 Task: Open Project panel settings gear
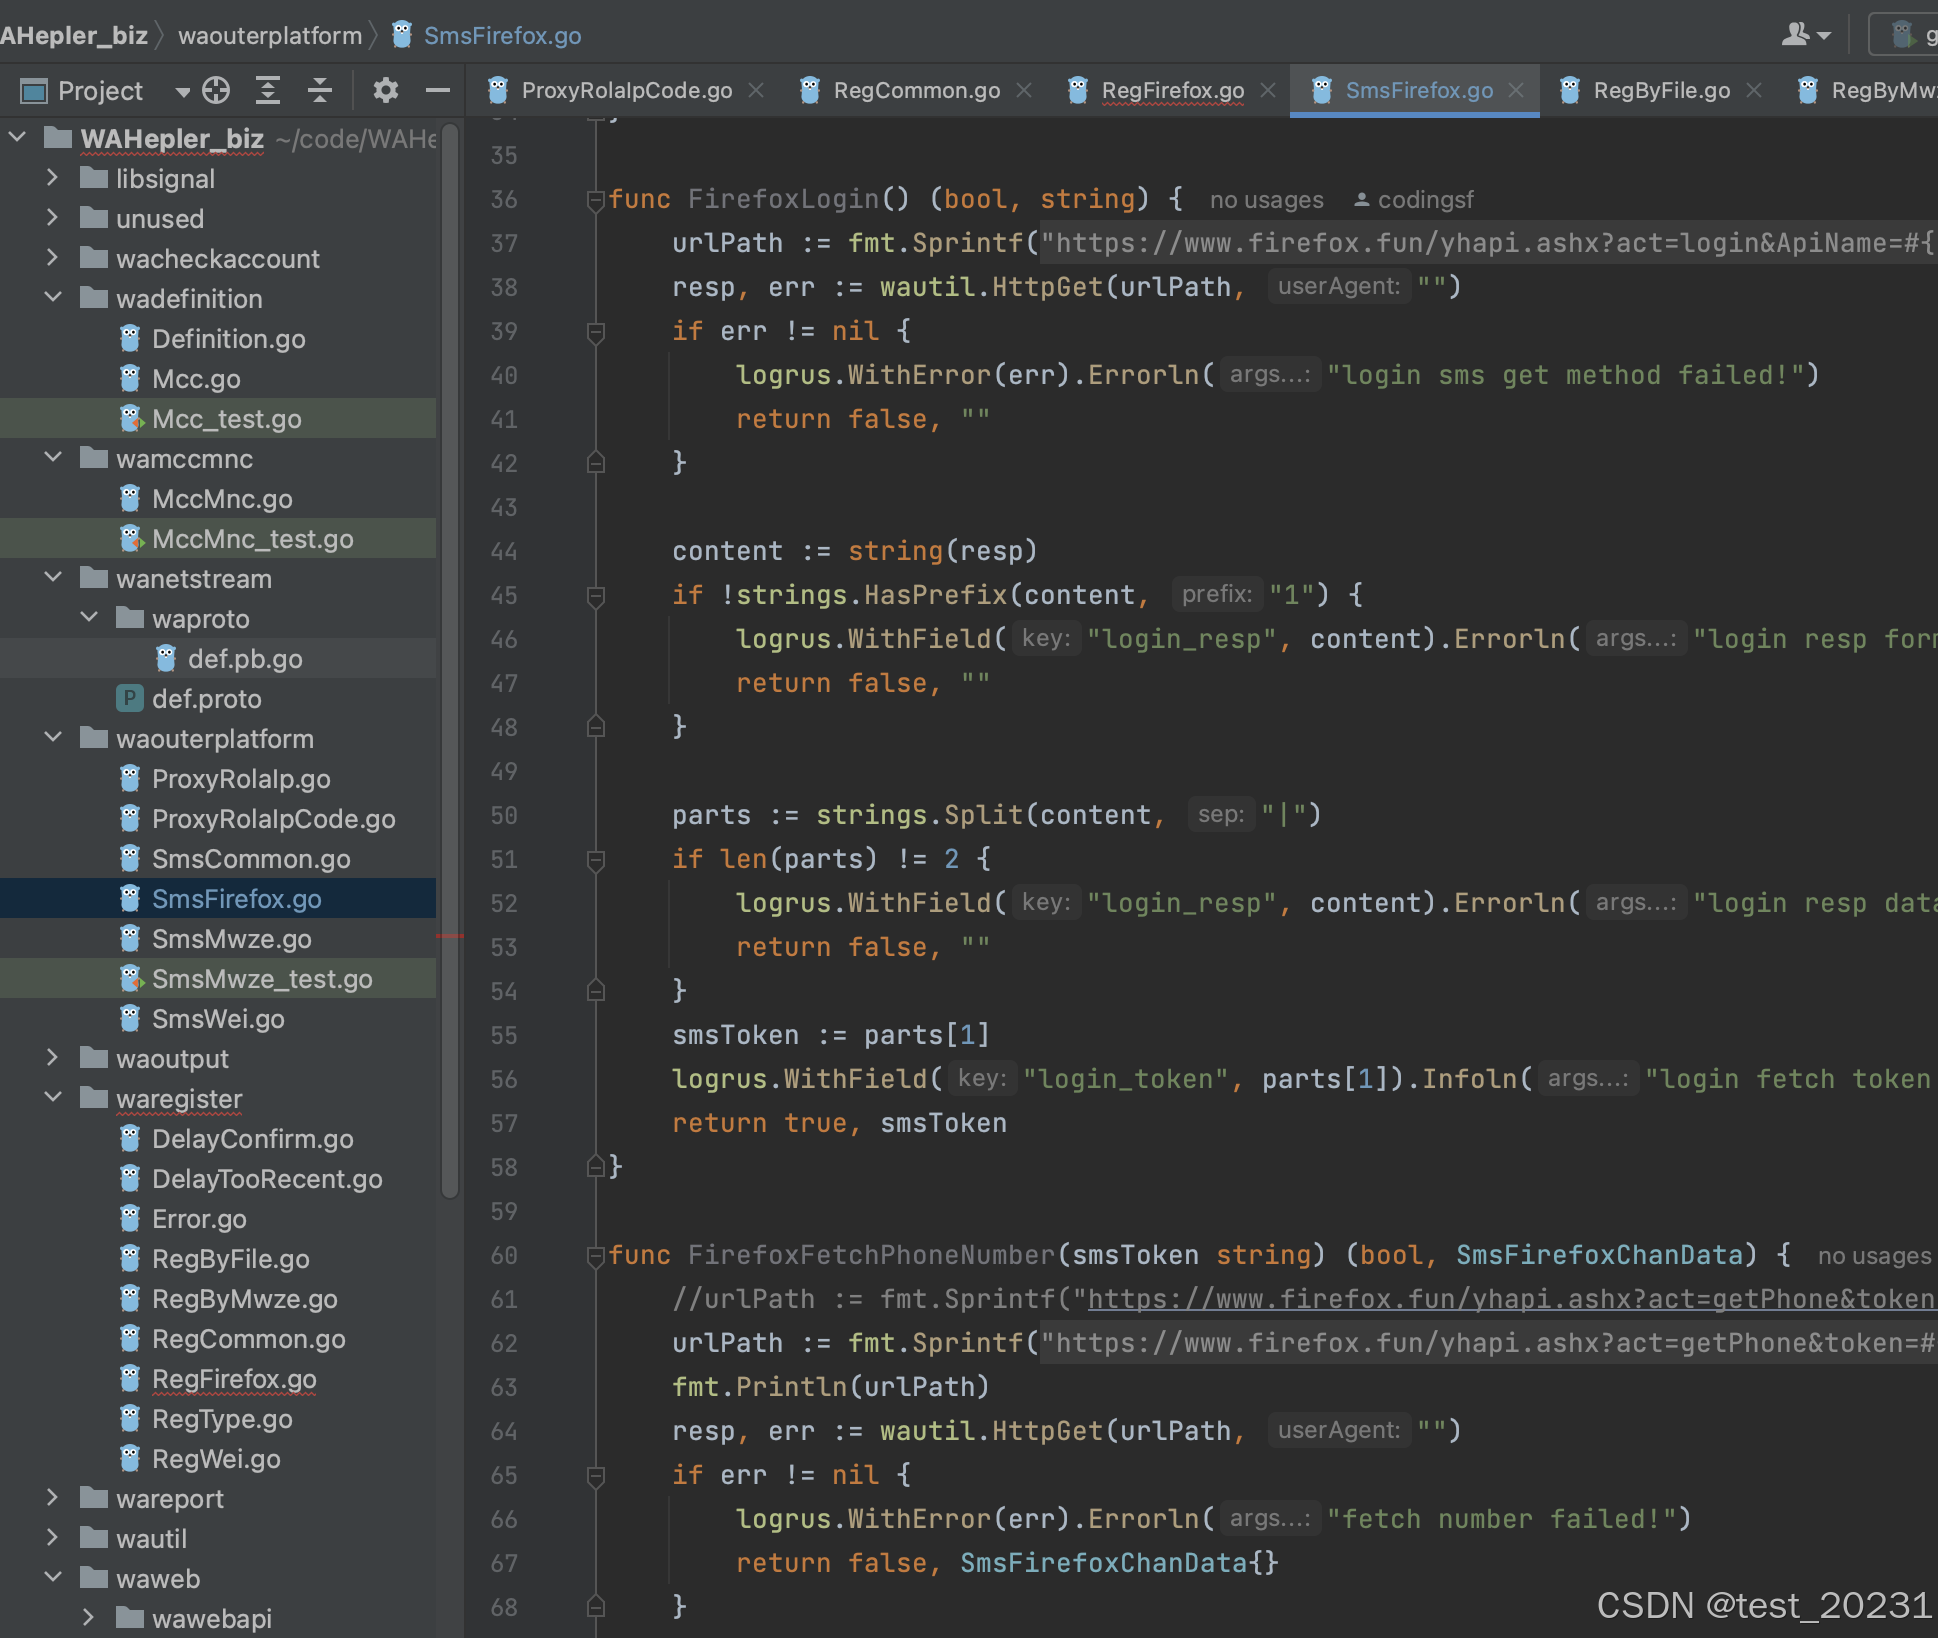point(385,91)
